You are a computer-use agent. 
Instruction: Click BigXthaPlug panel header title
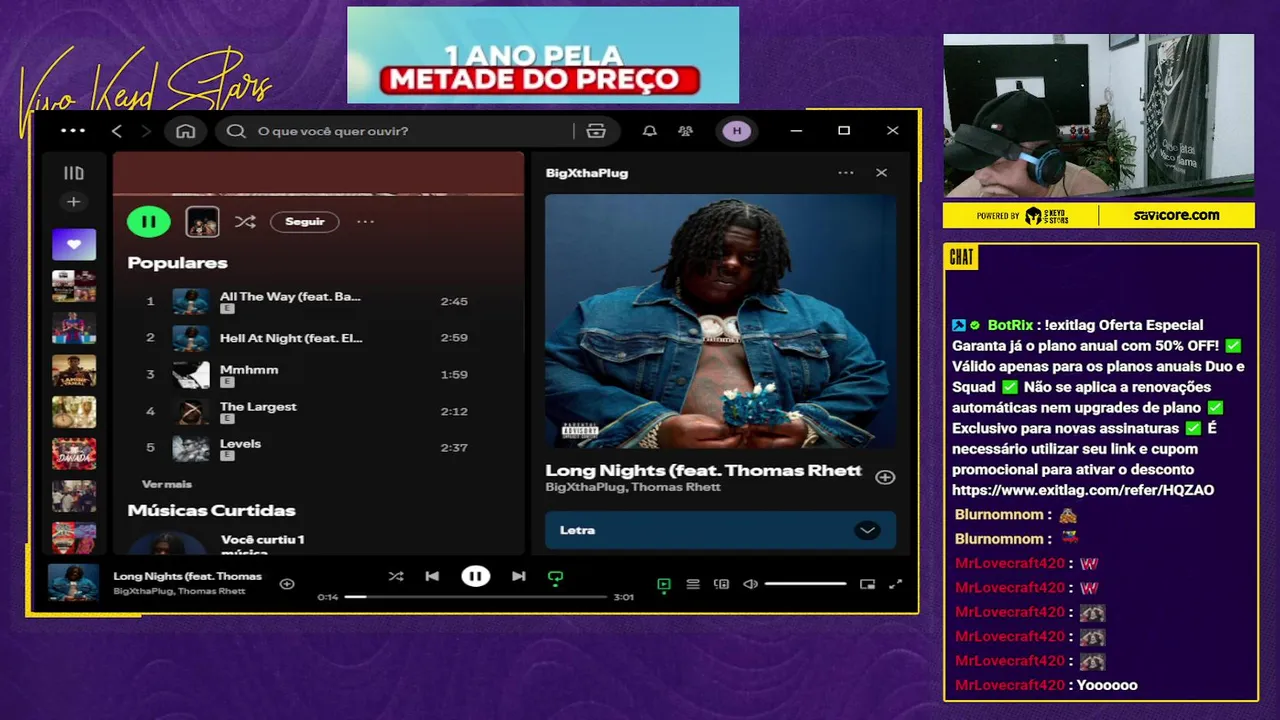click(587, 173)
